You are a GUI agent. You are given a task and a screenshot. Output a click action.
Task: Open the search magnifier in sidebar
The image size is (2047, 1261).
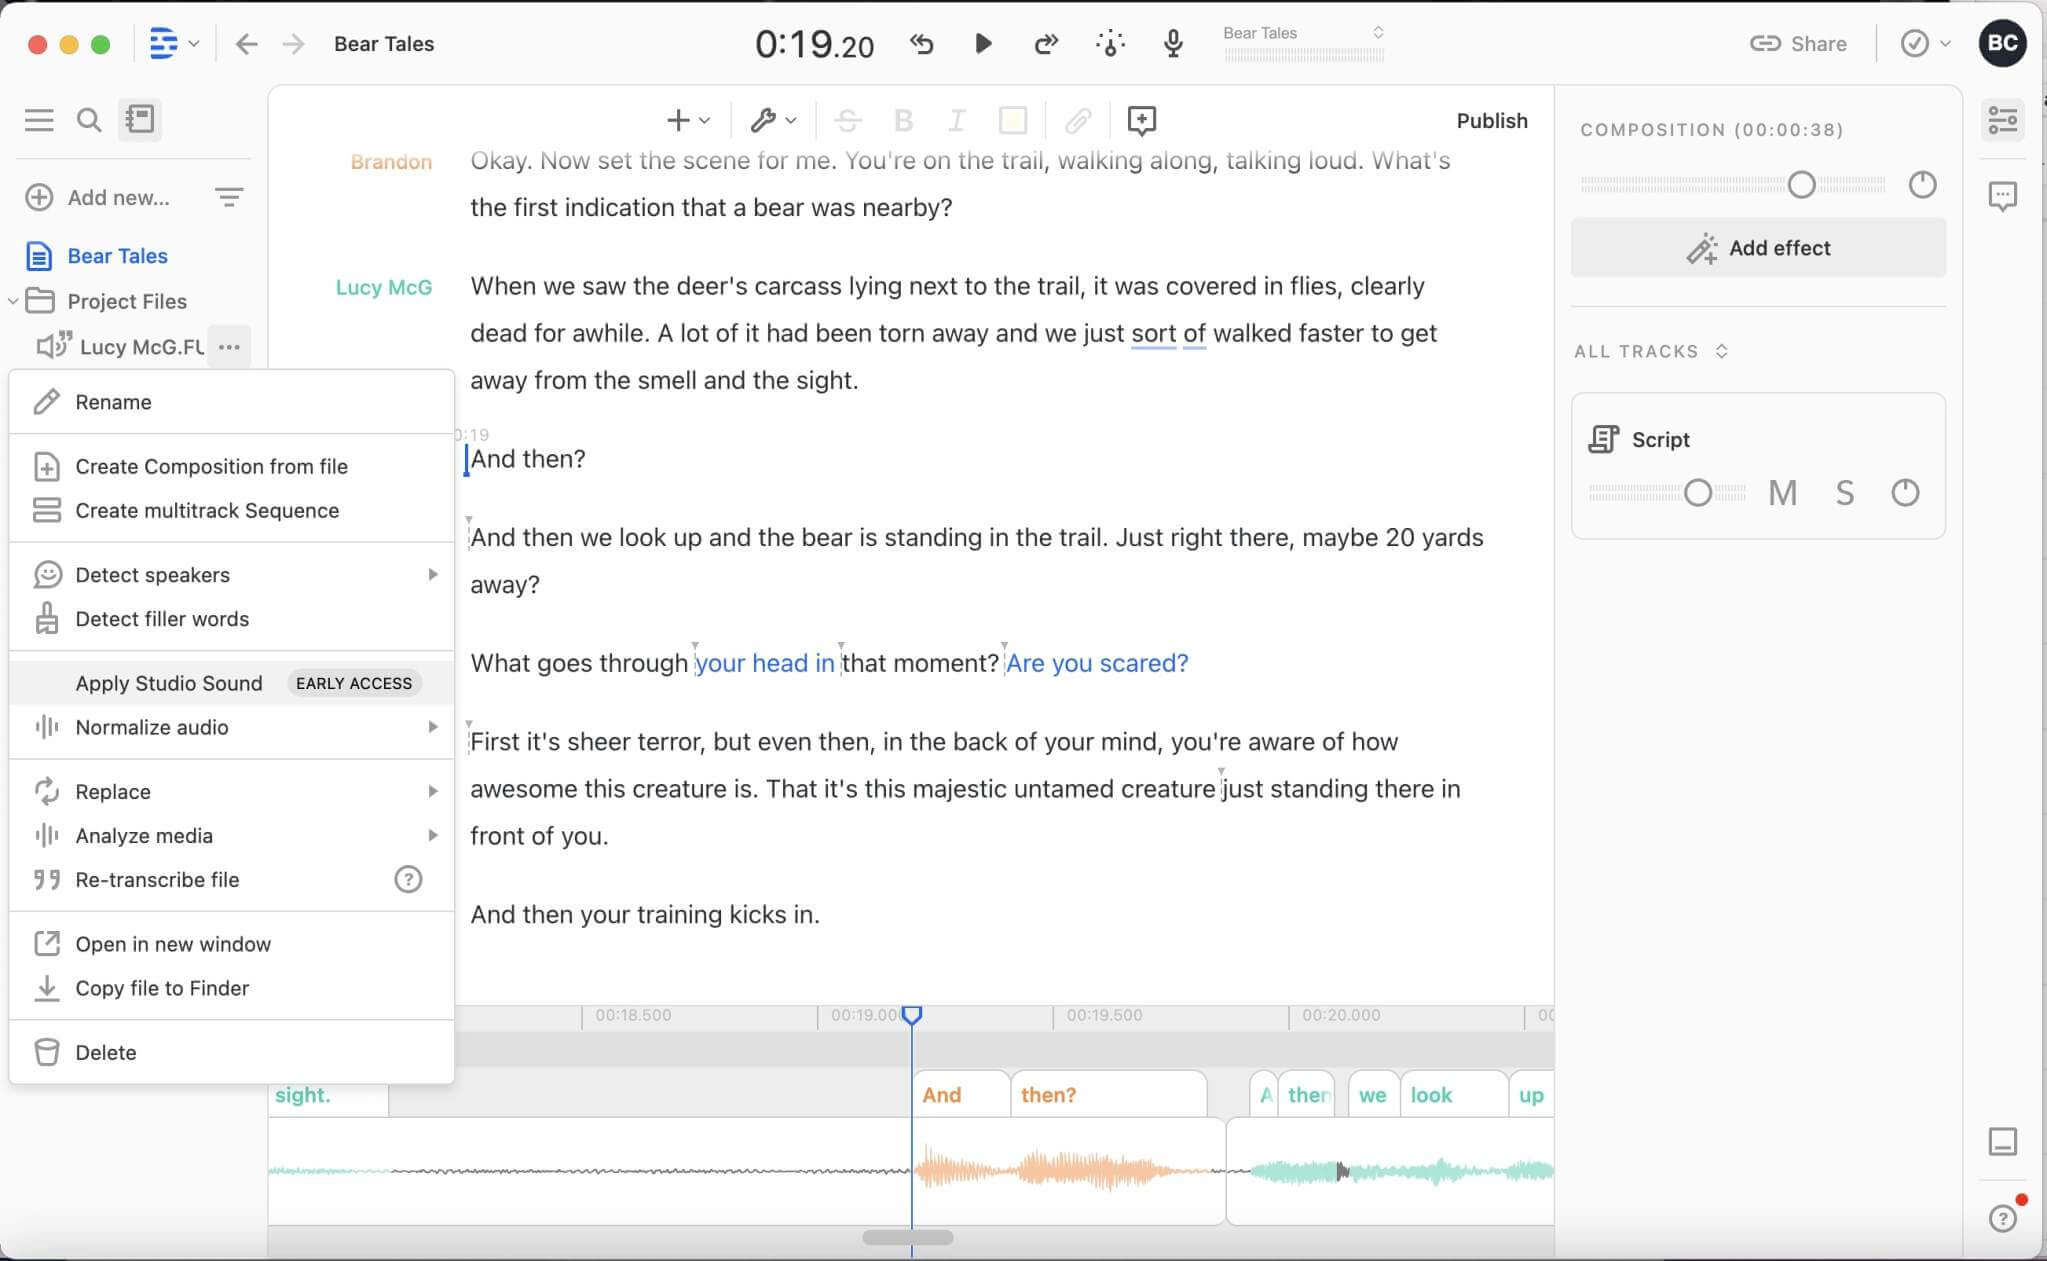(x=89, y=120)
